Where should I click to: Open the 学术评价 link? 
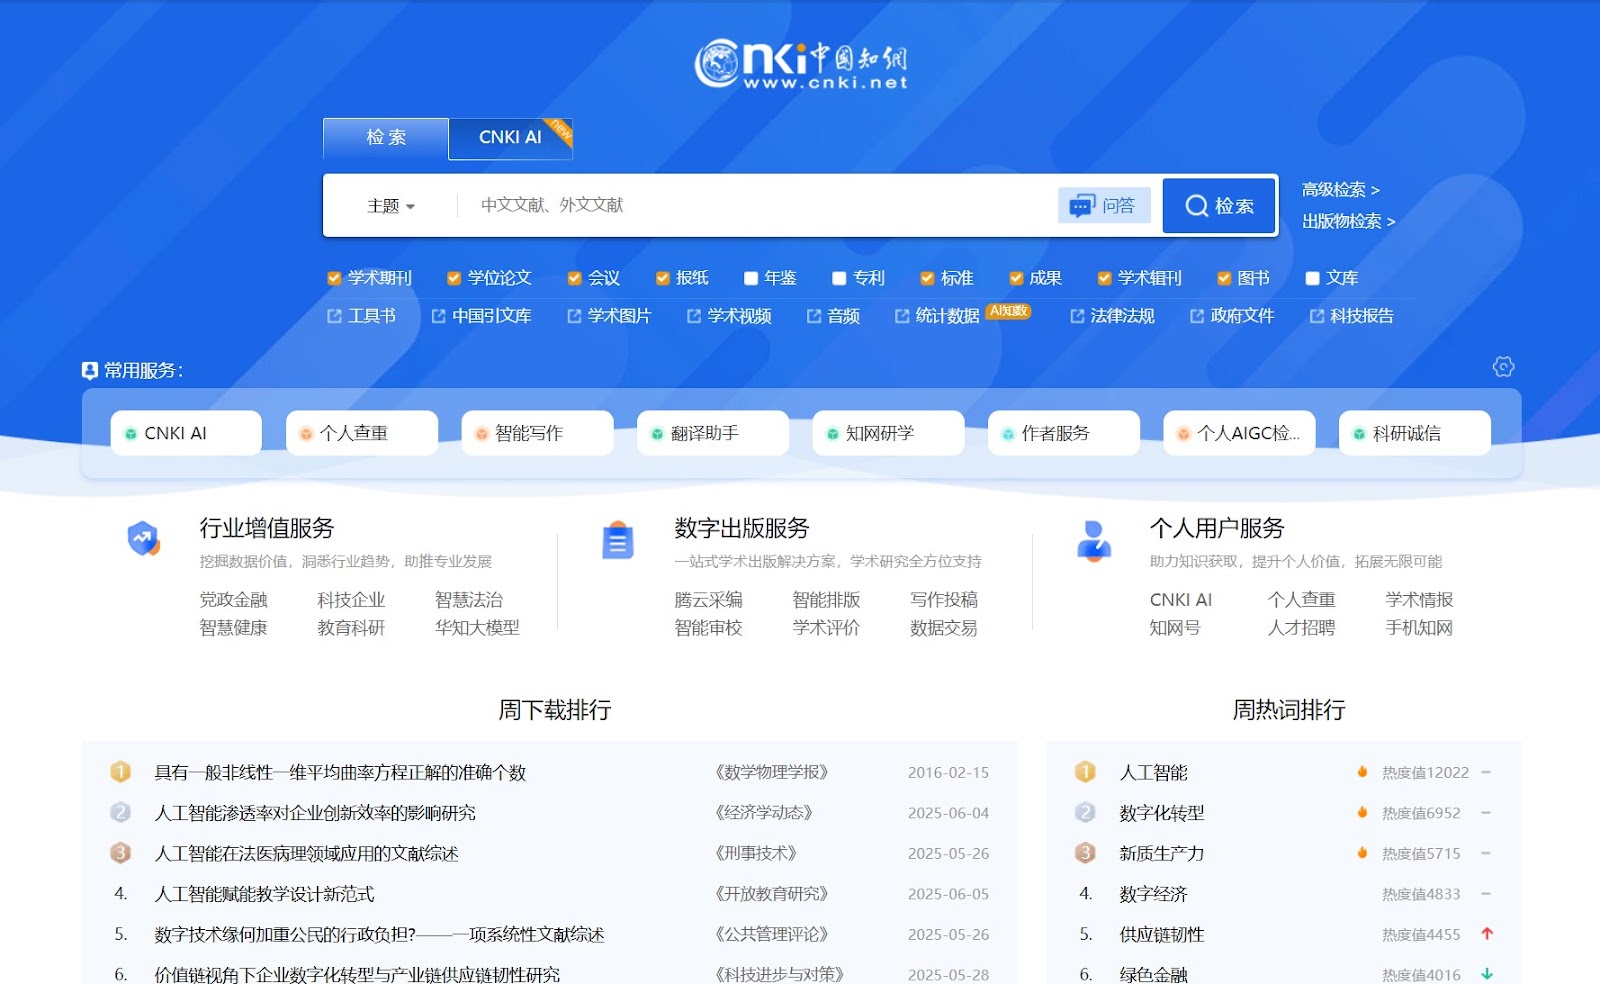pos(826,628)
